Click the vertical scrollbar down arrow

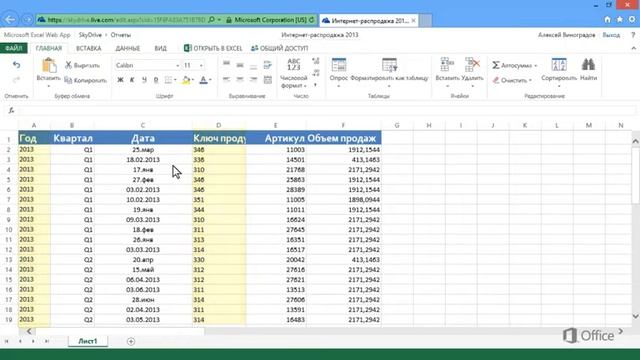[x=636, y=316]
